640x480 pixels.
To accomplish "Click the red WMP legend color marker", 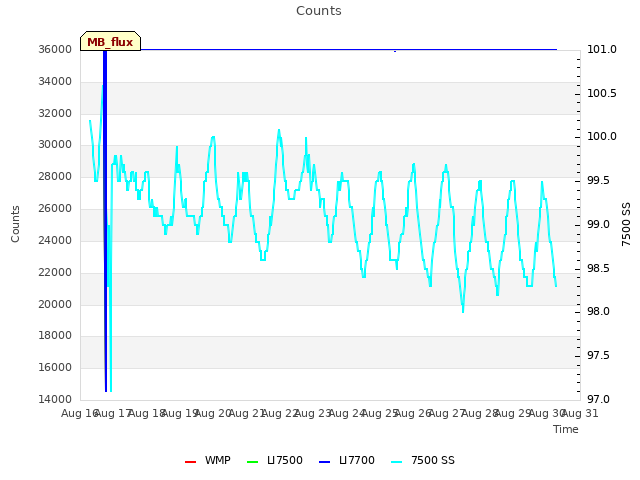I will click(x=190, y=462).
